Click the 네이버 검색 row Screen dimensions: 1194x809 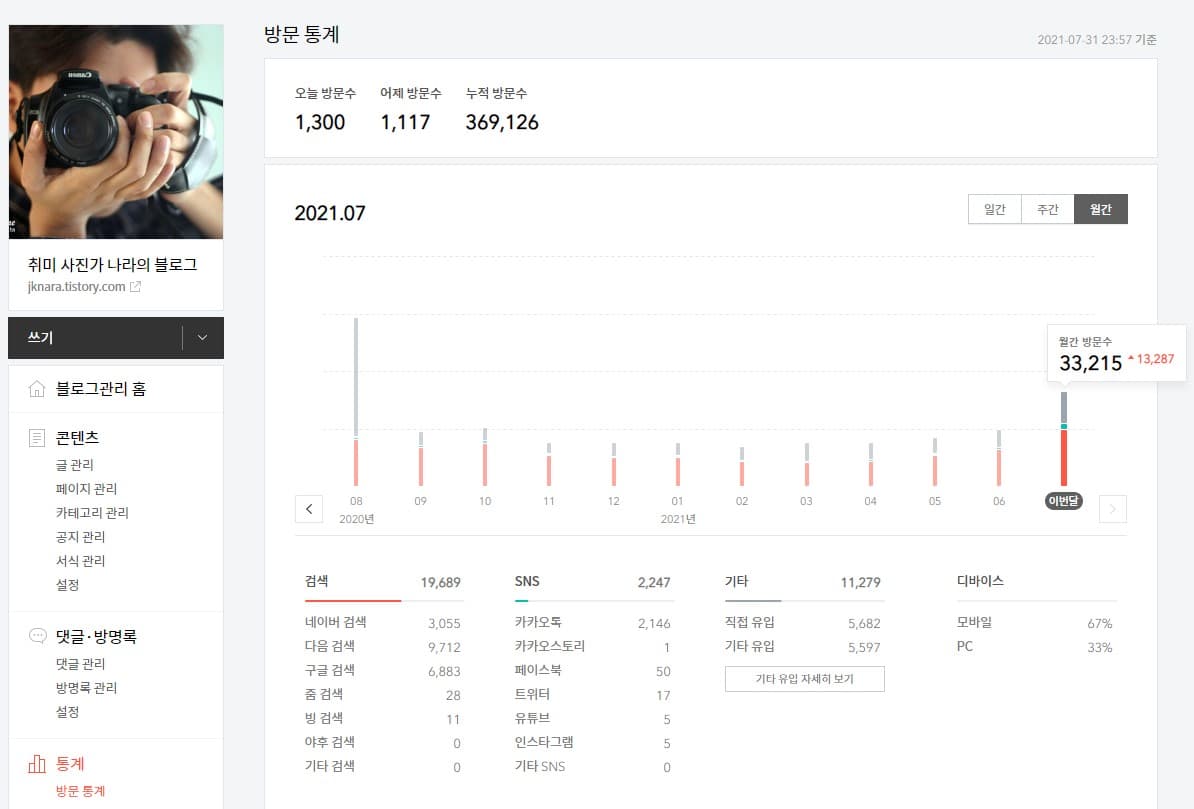coord(382,623)
